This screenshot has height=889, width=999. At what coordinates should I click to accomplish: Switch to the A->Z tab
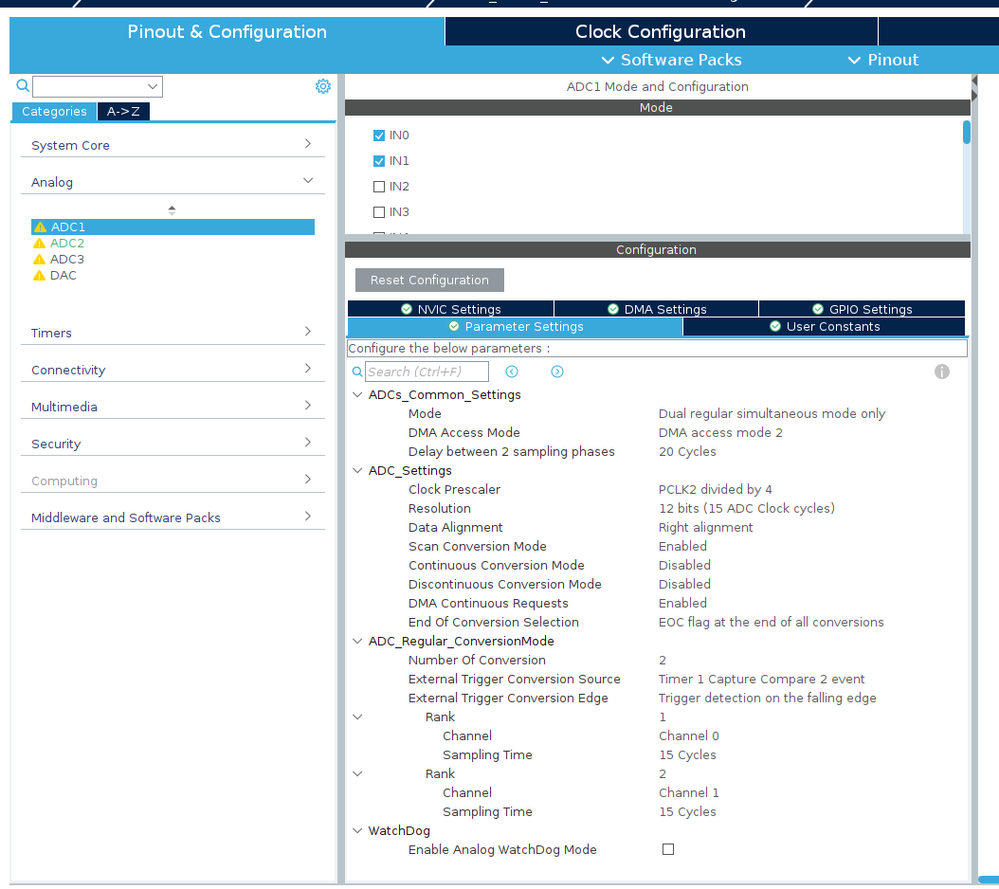123,111
